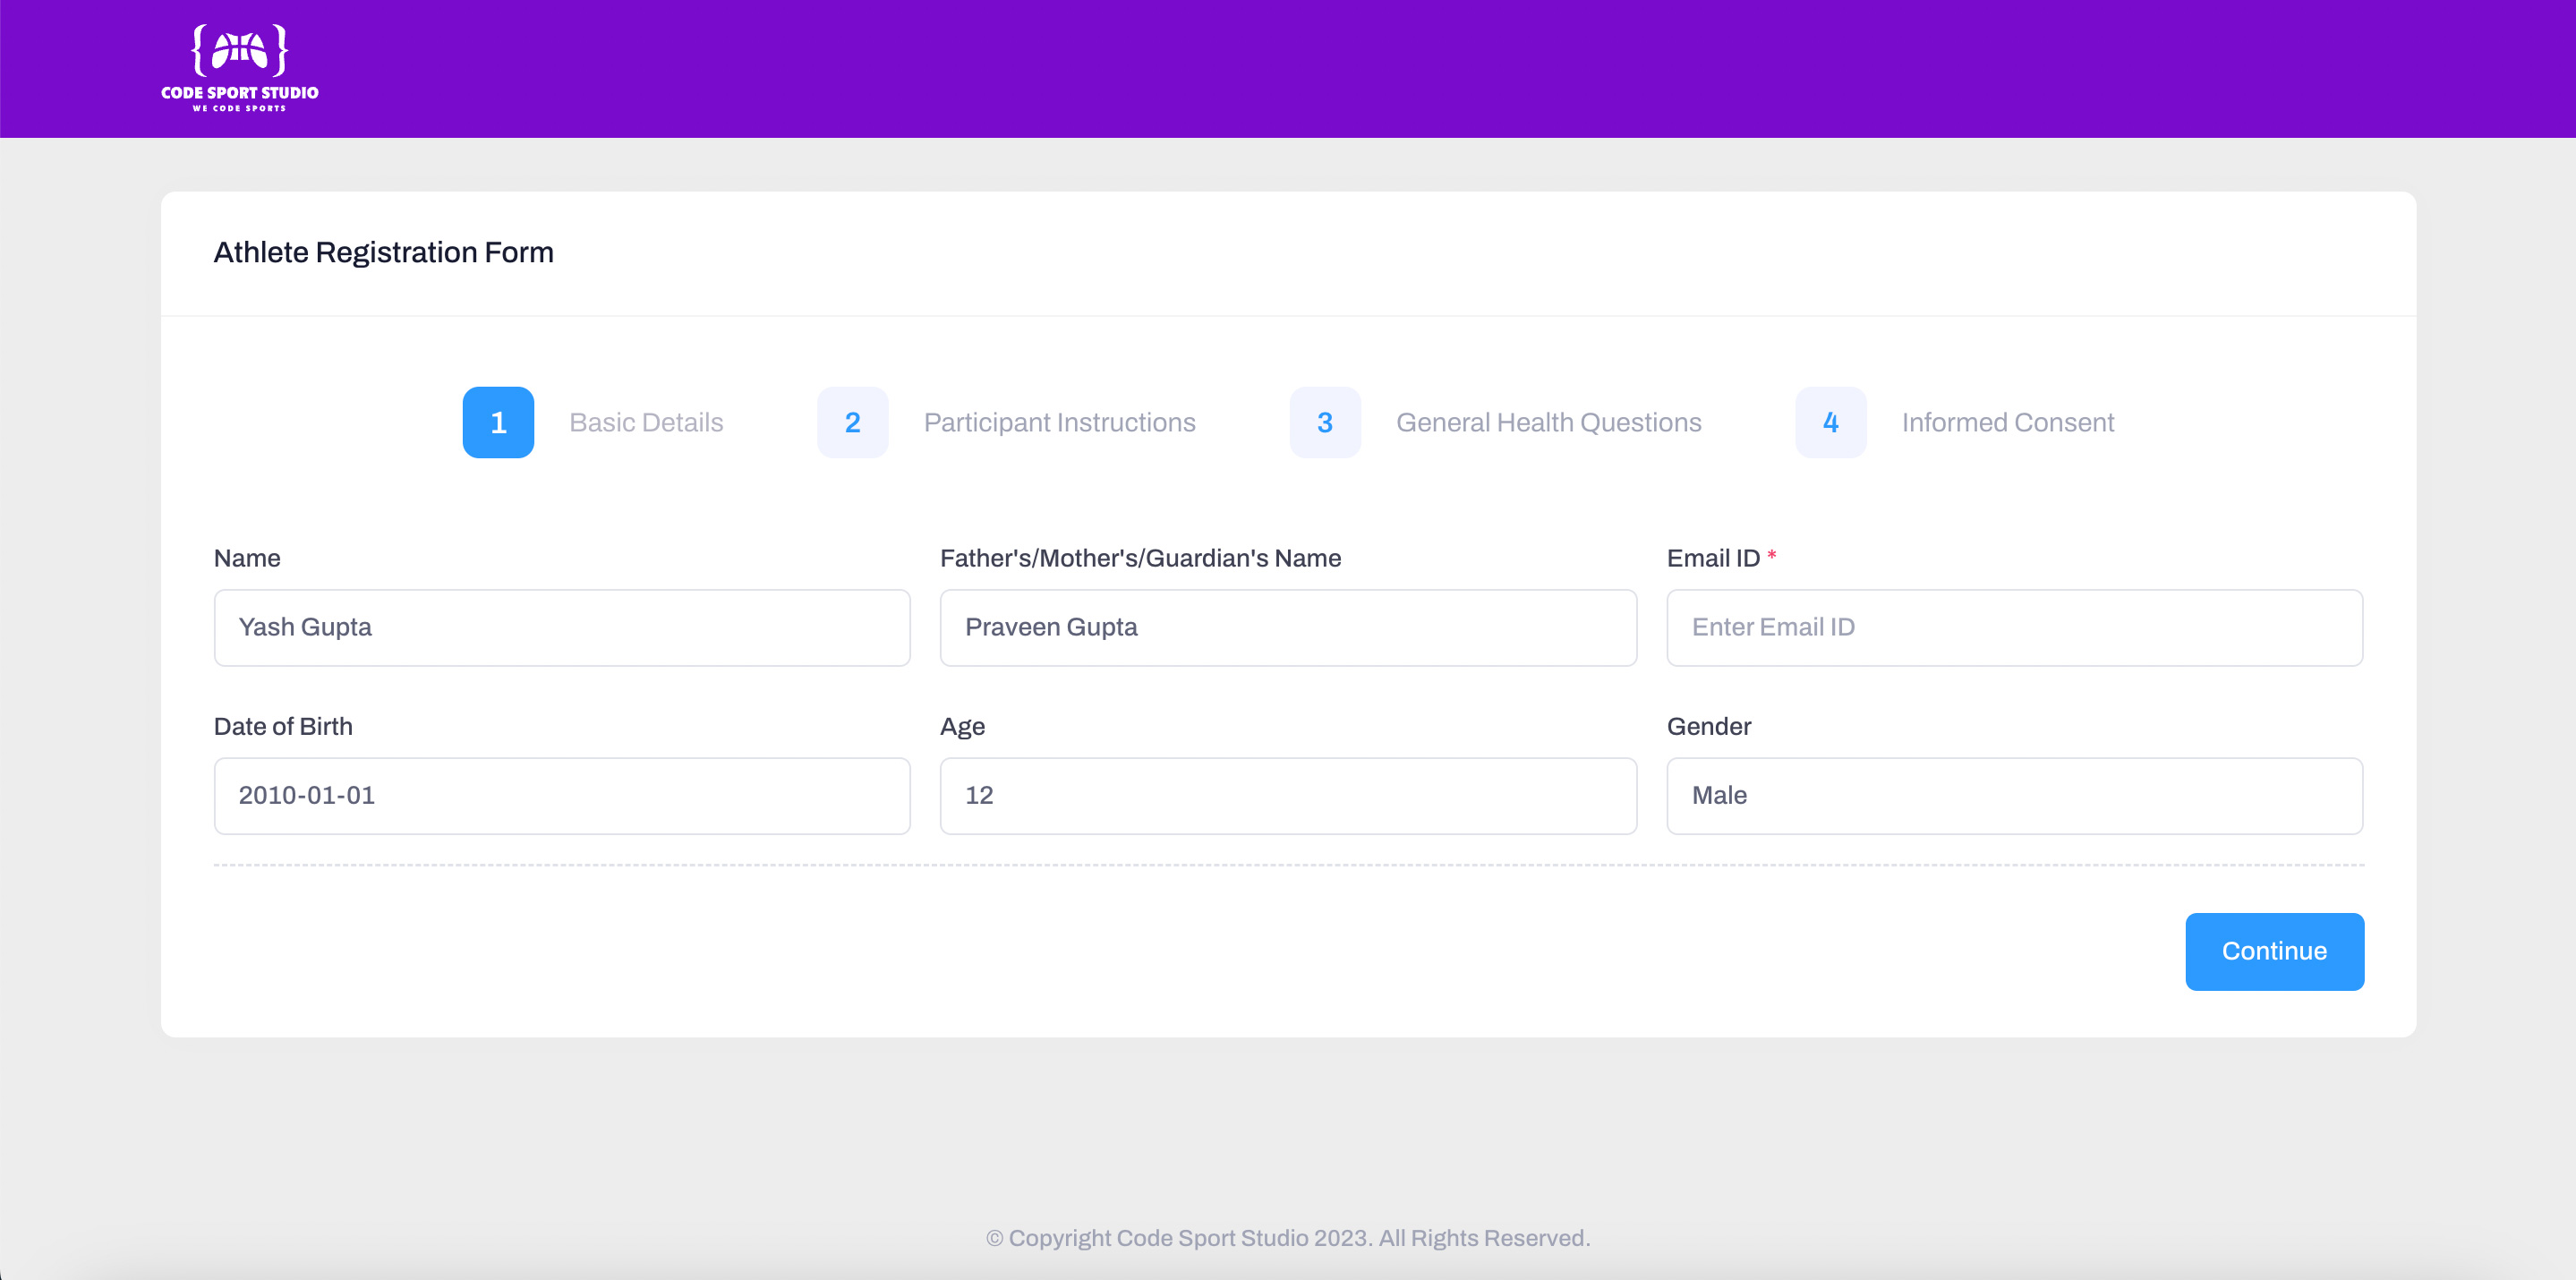Open the Gender selection field
The image size is (2576, 1280).
coord(2014,795)
